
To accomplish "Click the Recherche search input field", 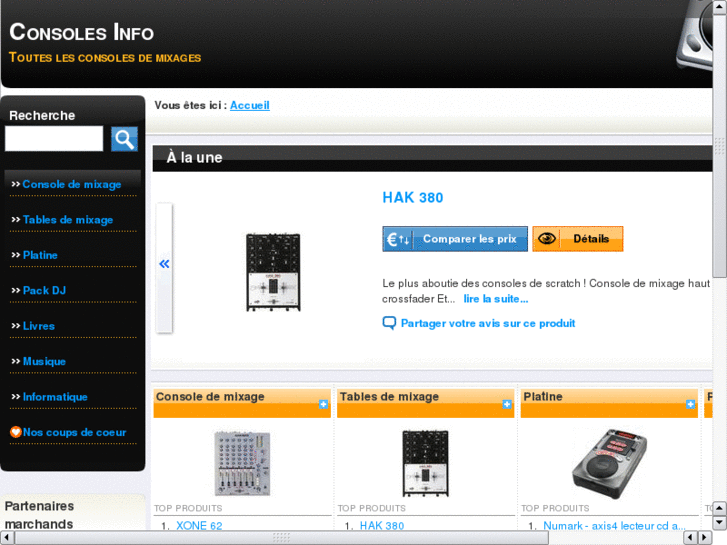I will click(54, 138).
